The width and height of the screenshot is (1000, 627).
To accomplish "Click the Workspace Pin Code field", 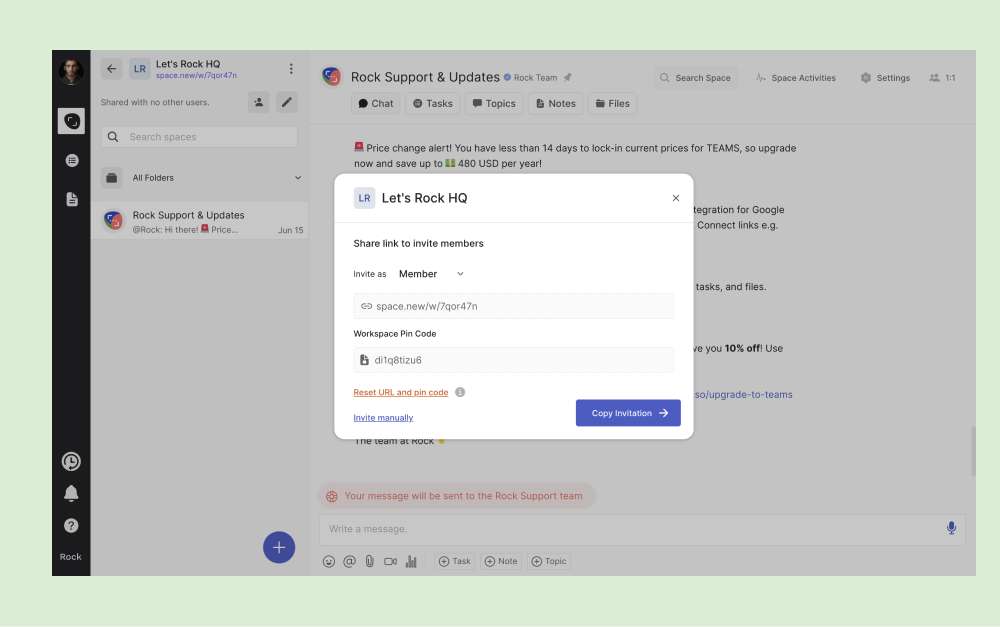I will coord(513,360).
